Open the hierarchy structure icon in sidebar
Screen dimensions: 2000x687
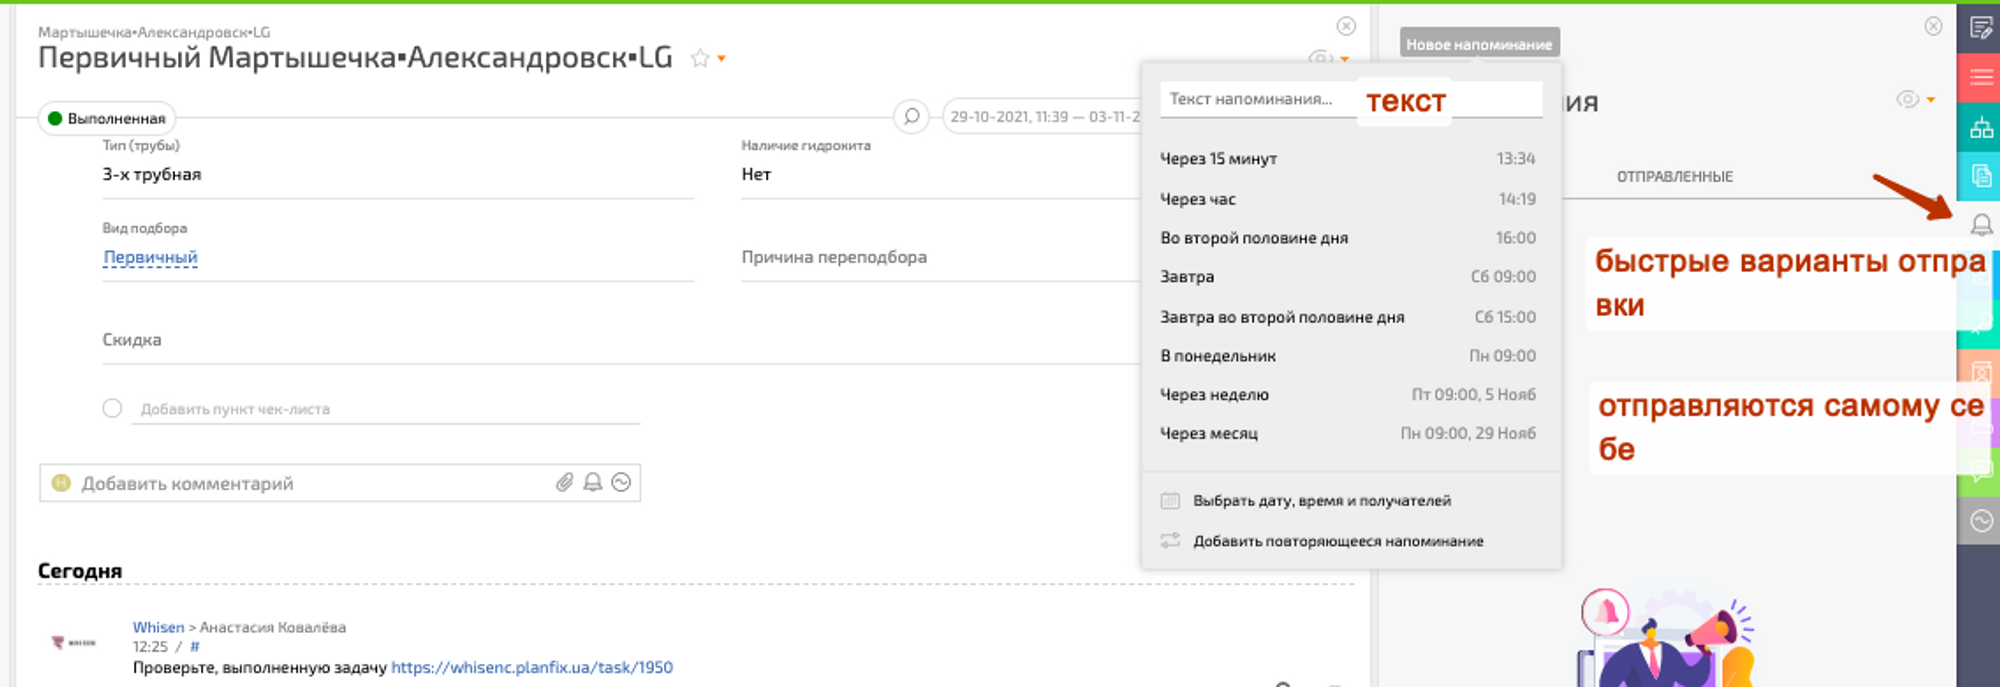(x=1980, y=128)
